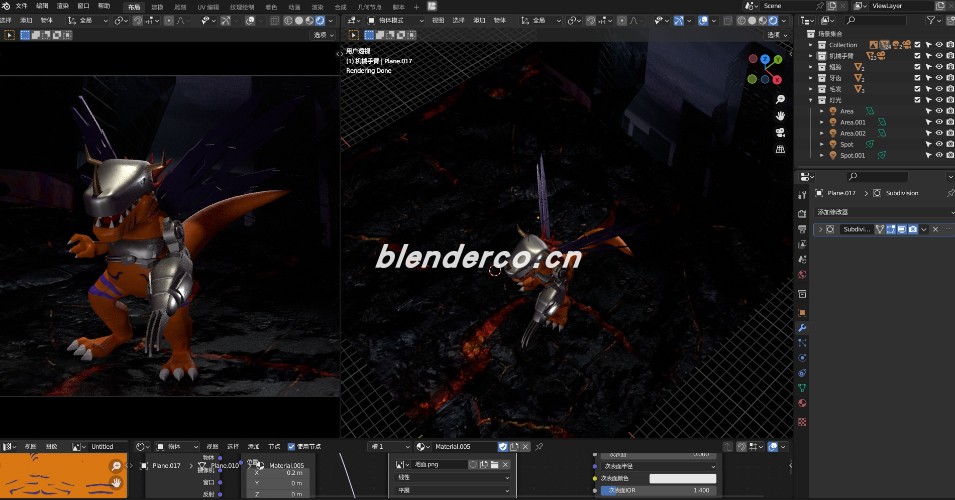Disable Spot render with camera icon

(950, 144)
